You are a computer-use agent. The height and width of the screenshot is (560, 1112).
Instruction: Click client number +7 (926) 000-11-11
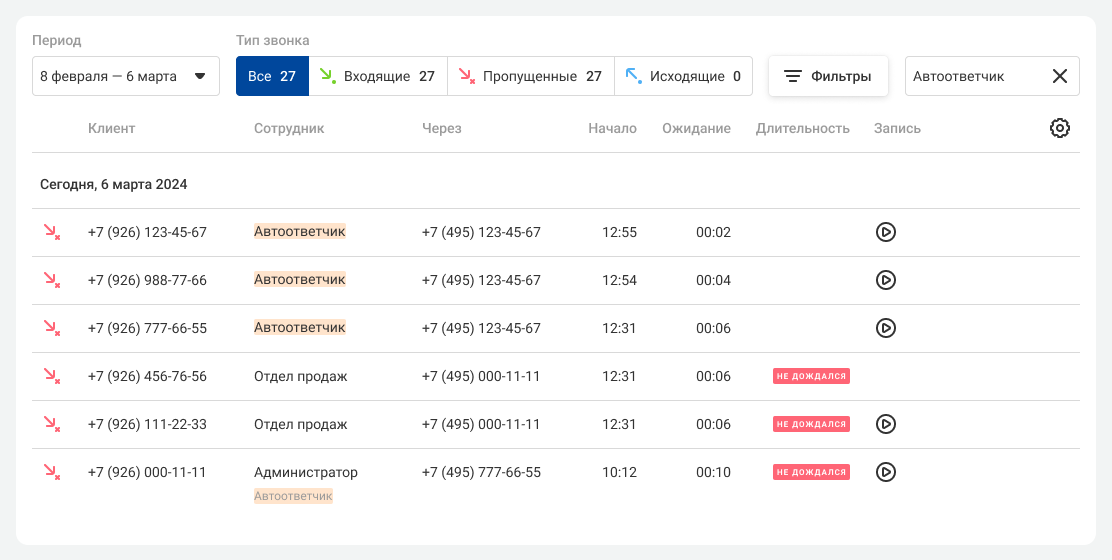tap(147, 472)
